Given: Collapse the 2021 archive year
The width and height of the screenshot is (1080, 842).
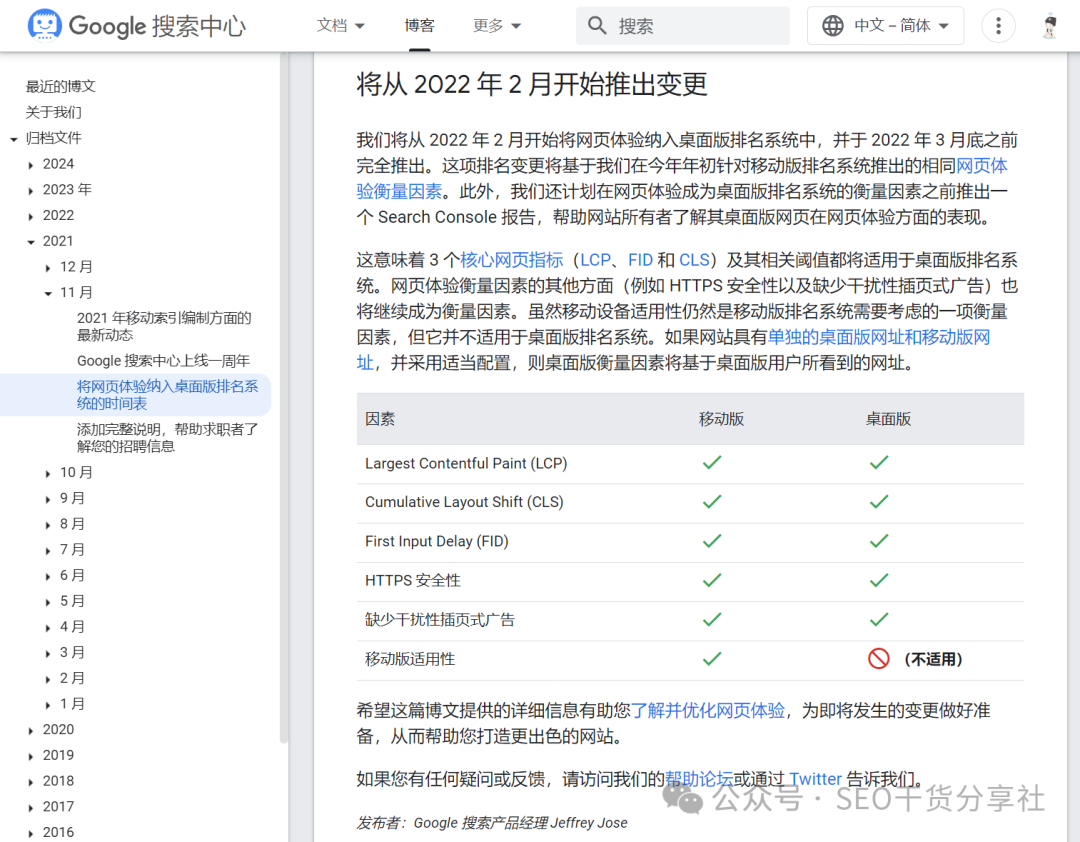Looking at the screenshot, I should point(31,242).
